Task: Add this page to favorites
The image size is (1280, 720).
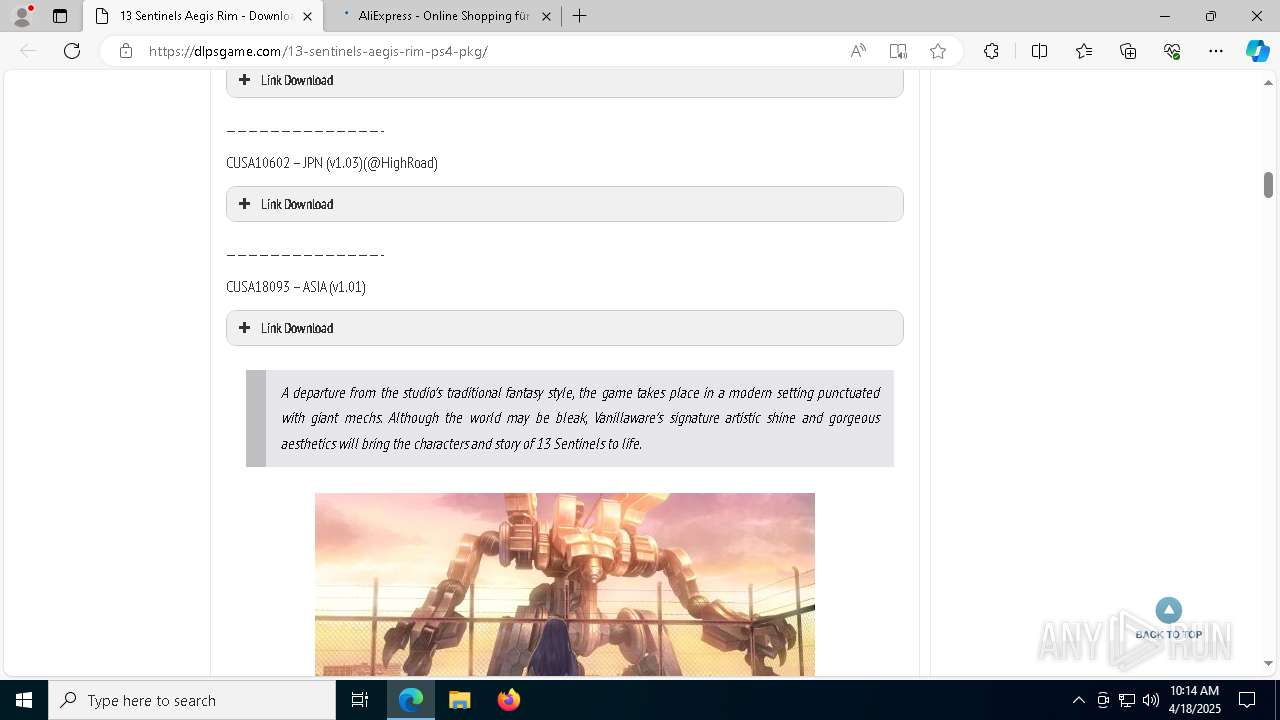Action: 938,51
